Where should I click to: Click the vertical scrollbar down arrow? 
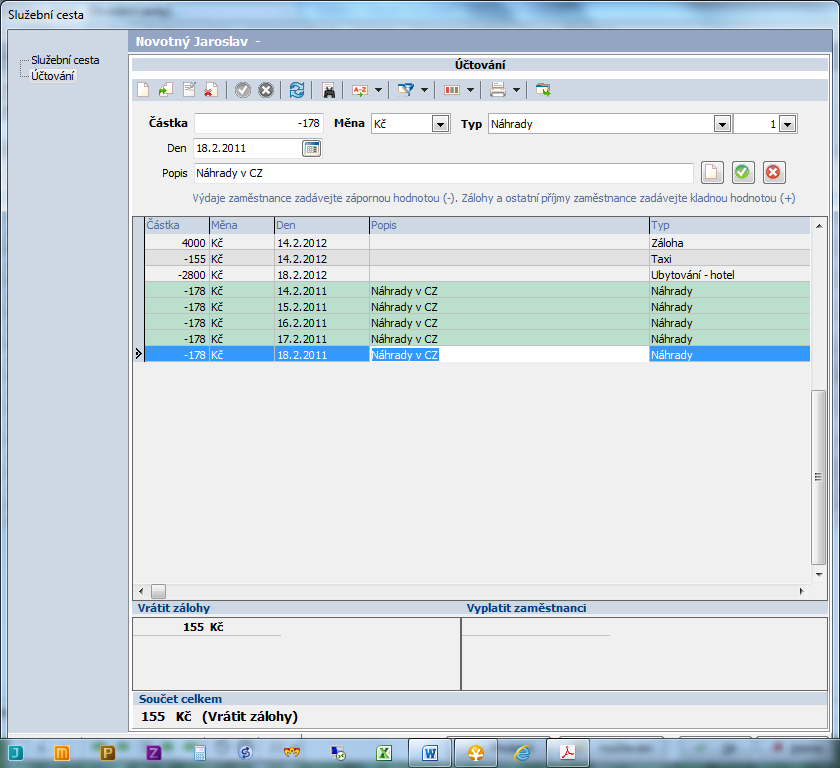point(819,575)
